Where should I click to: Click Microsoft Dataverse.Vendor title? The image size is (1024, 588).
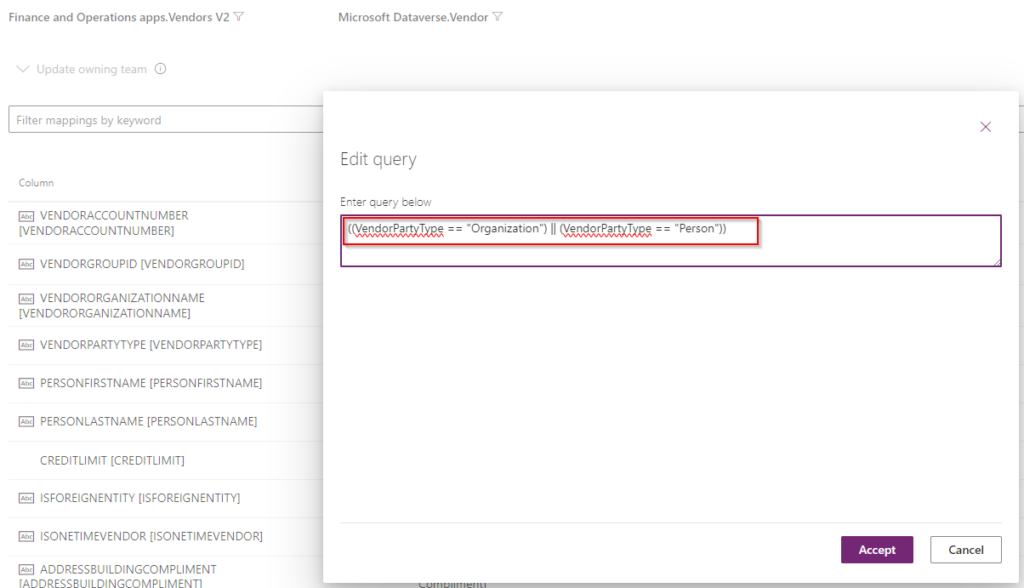(x=413, y=17)
